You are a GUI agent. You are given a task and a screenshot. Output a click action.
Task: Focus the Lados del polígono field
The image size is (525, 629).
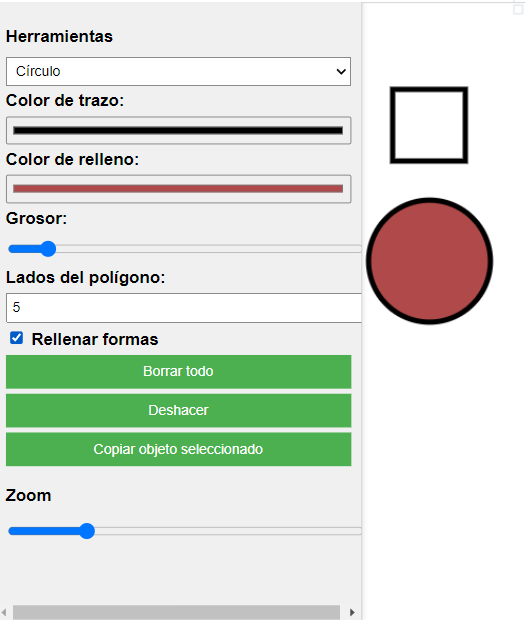[x=184, y=308]
